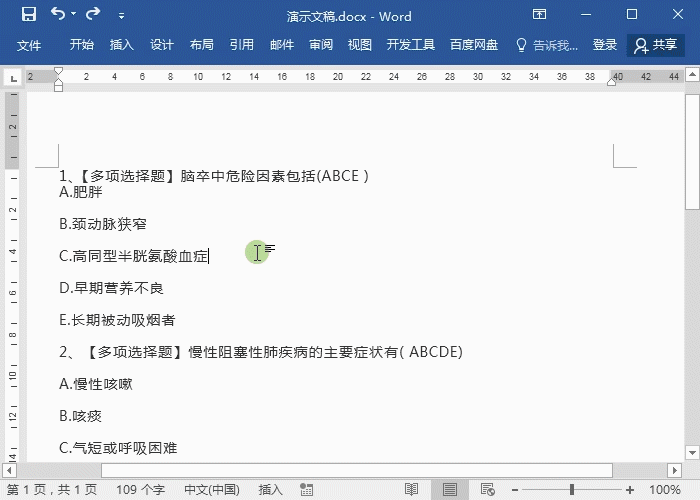The height and width of the screenshot is (500, 700).
Task: Click on text D.早期营养不良
Action: point(111,288)
